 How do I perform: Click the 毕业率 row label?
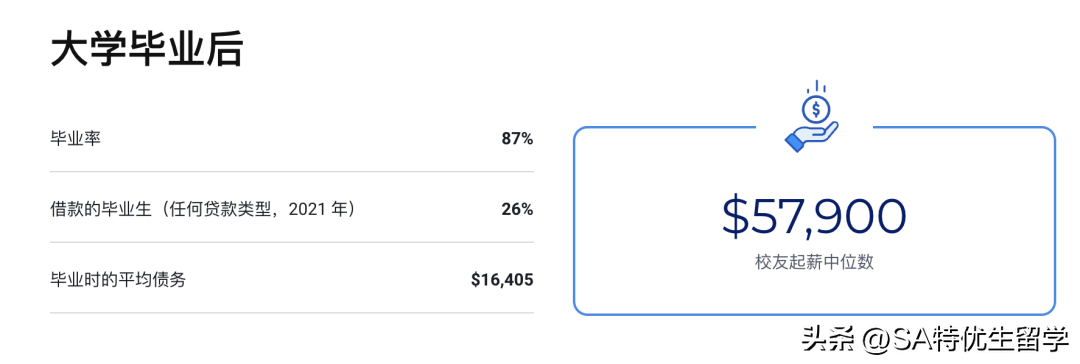[76, 139]
